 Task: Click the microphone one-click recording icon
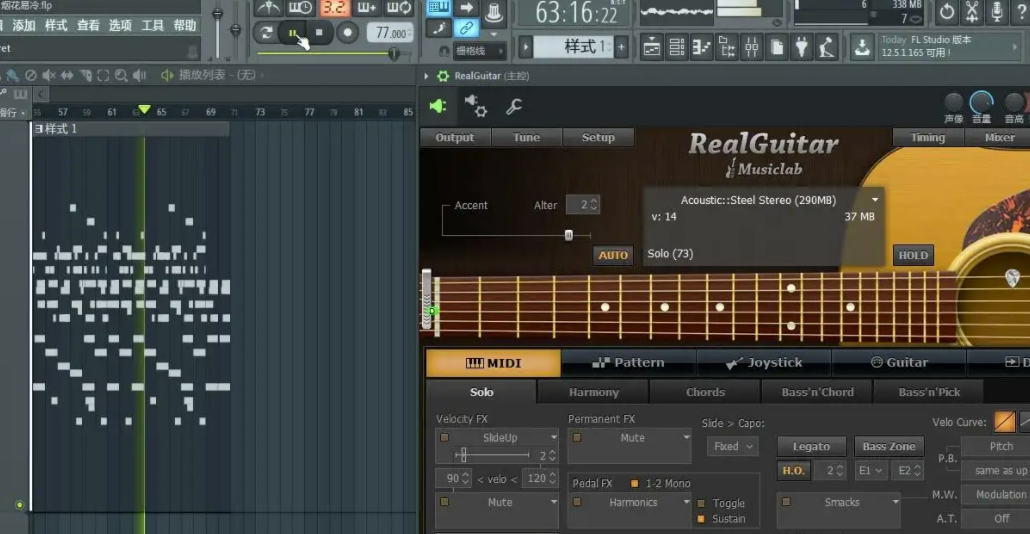tap(996, 11)
